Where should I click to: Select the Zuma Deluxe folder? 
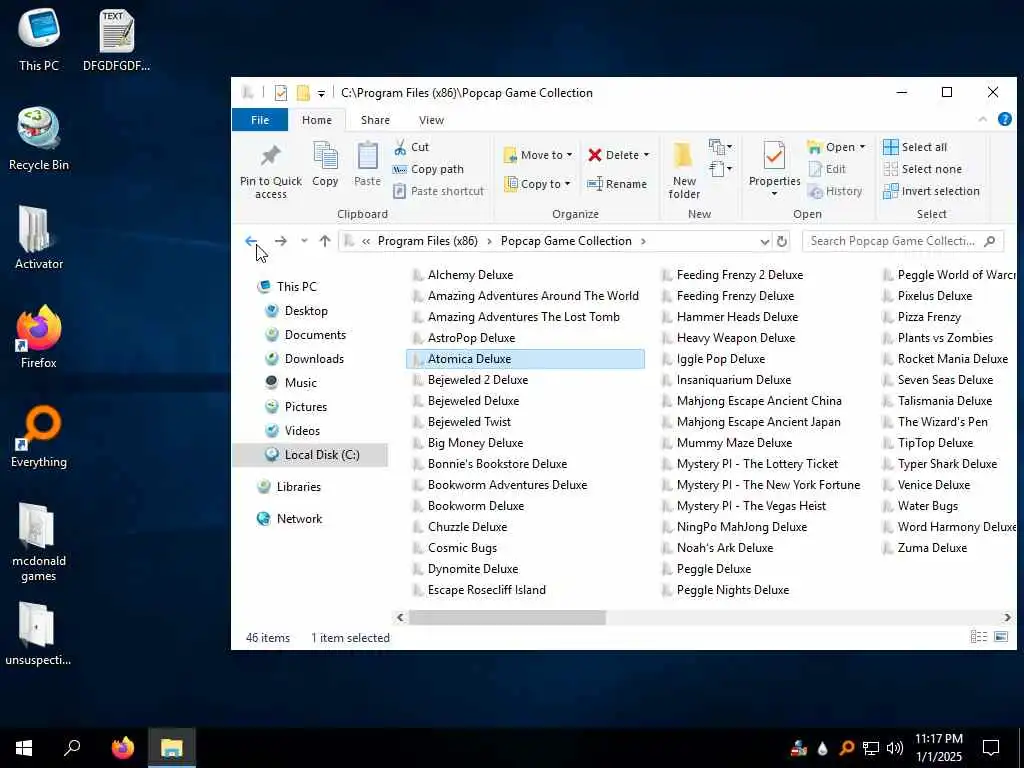point(932,548)
